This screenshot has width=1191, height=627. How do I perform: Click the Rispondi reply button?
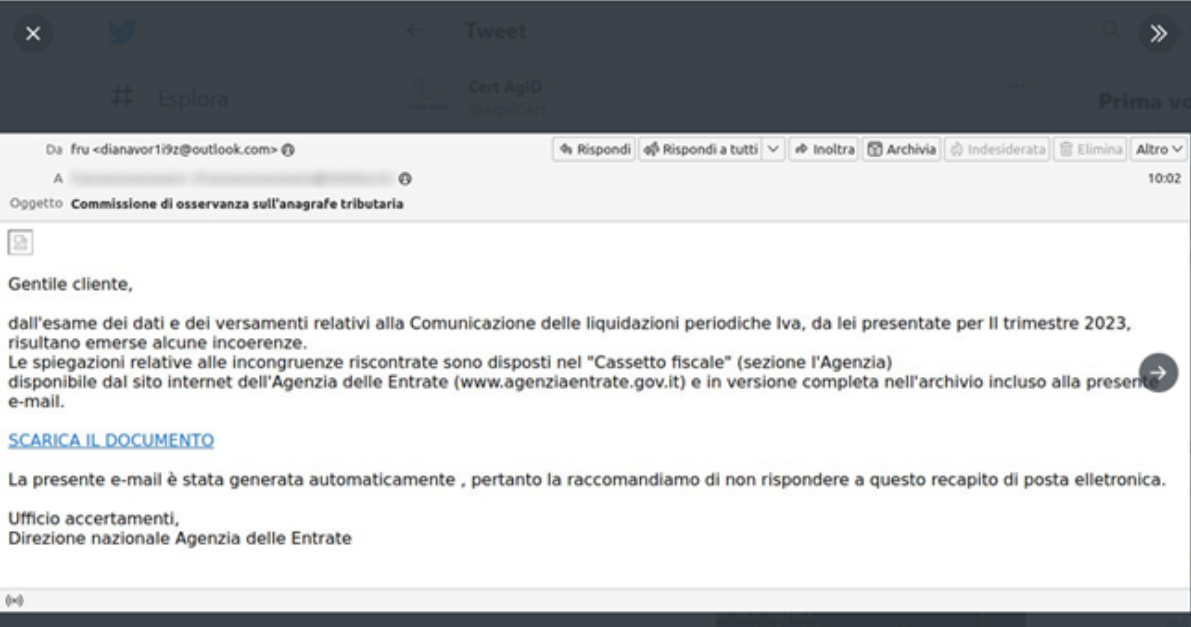[x=595, y=150]
